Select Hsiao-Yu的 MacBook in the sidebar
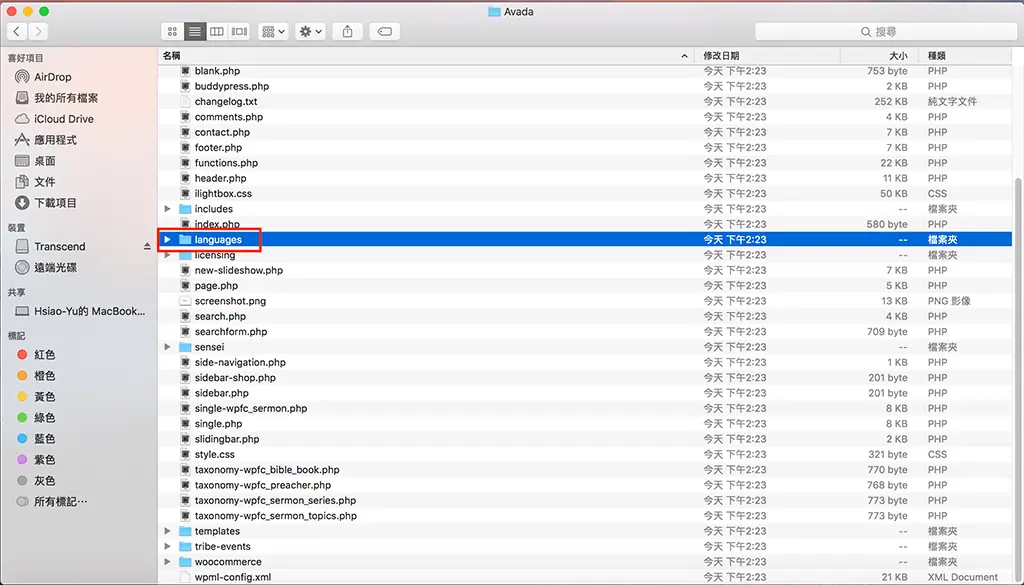 pos(80,311)
